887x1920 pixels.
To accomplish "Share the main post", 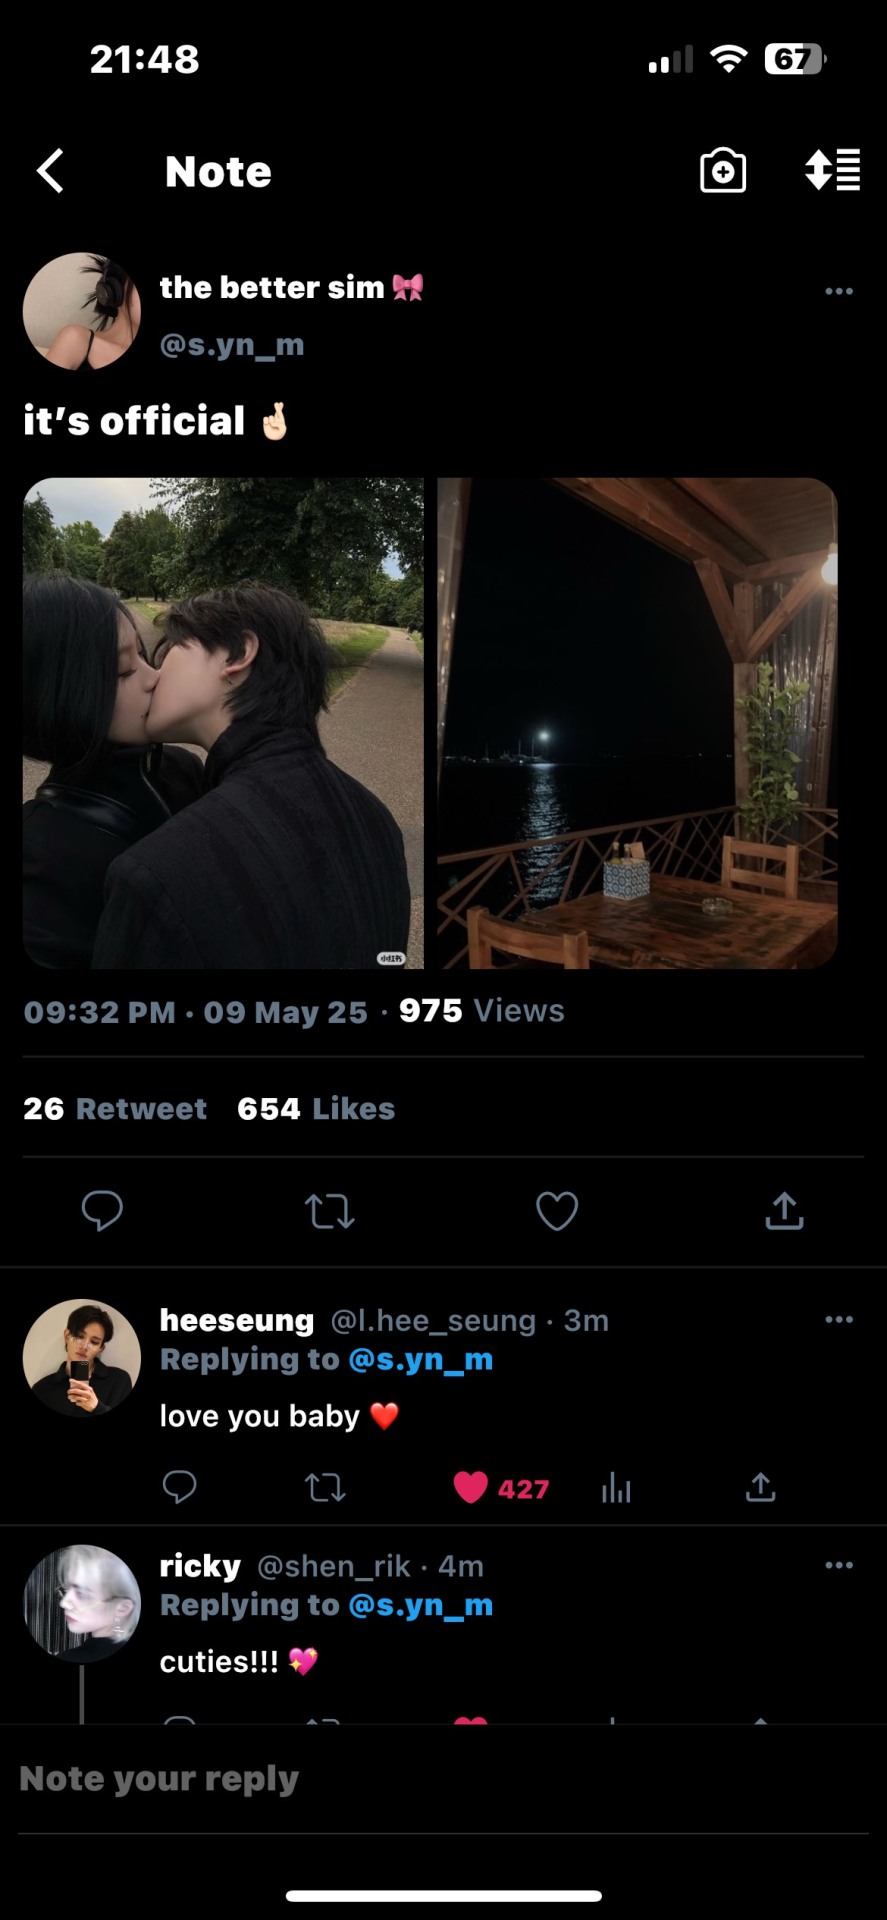I will pyautogui.click(x=784, y=1211).
